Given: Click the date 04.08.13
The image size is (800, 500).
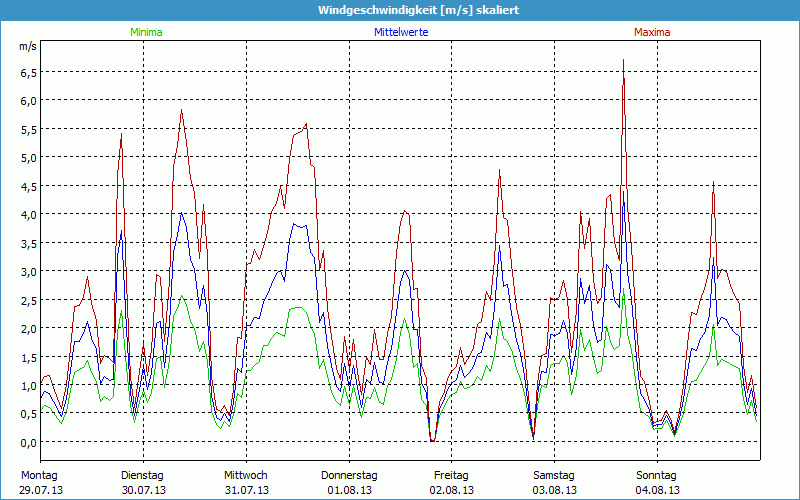Looking at the screenshot, I should 658,490.
